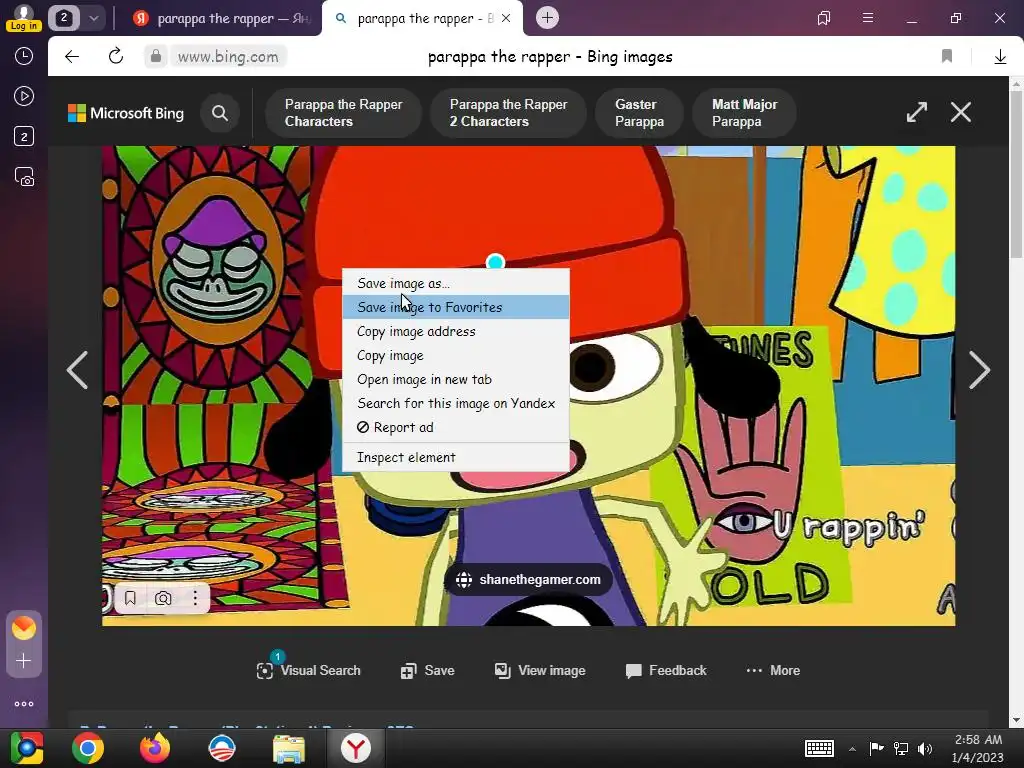The image size is (1024, 768).
Task: Choose Save image as… in context menu
Action: click(456, 283)
